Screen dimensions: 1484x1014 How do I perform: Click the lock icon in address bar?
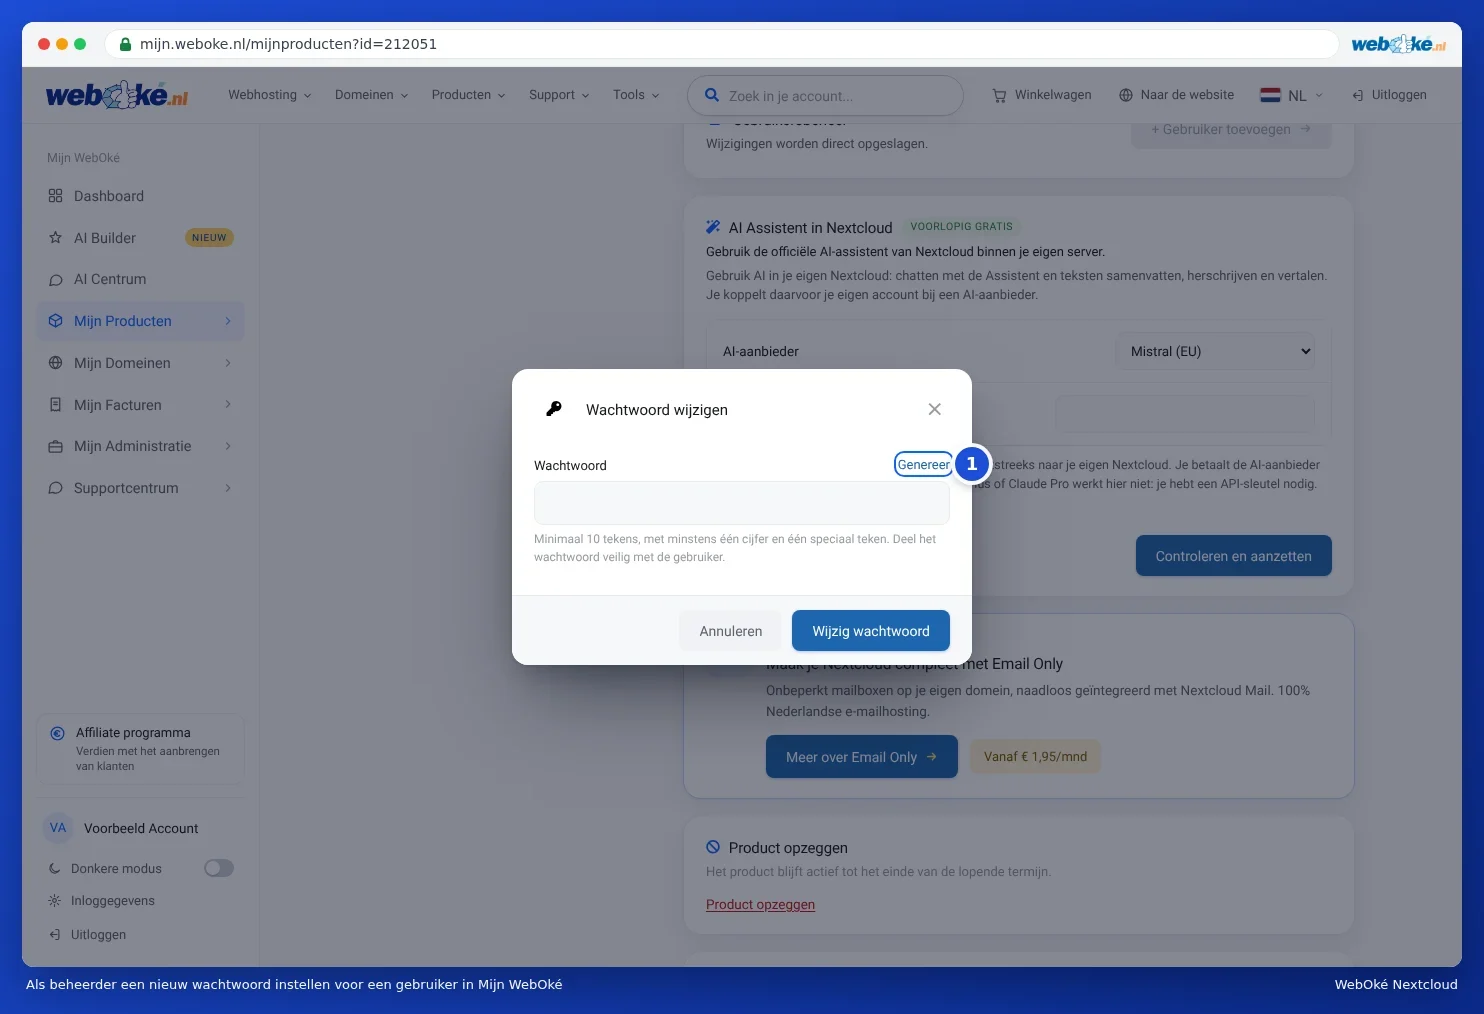point(125,44)
